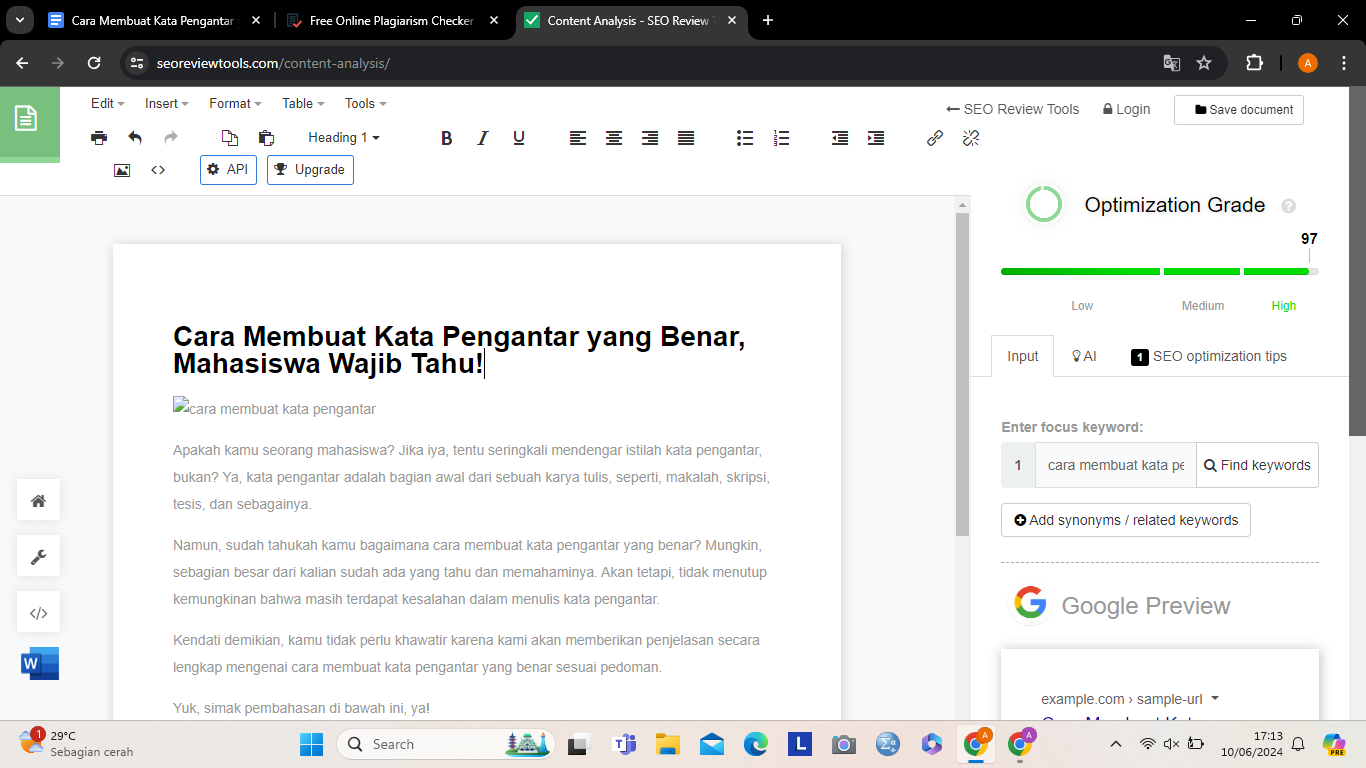Viewport: 1366px width, 768px height.
Task: Toggle underline formatting
Action: click(x=518, y=138)
